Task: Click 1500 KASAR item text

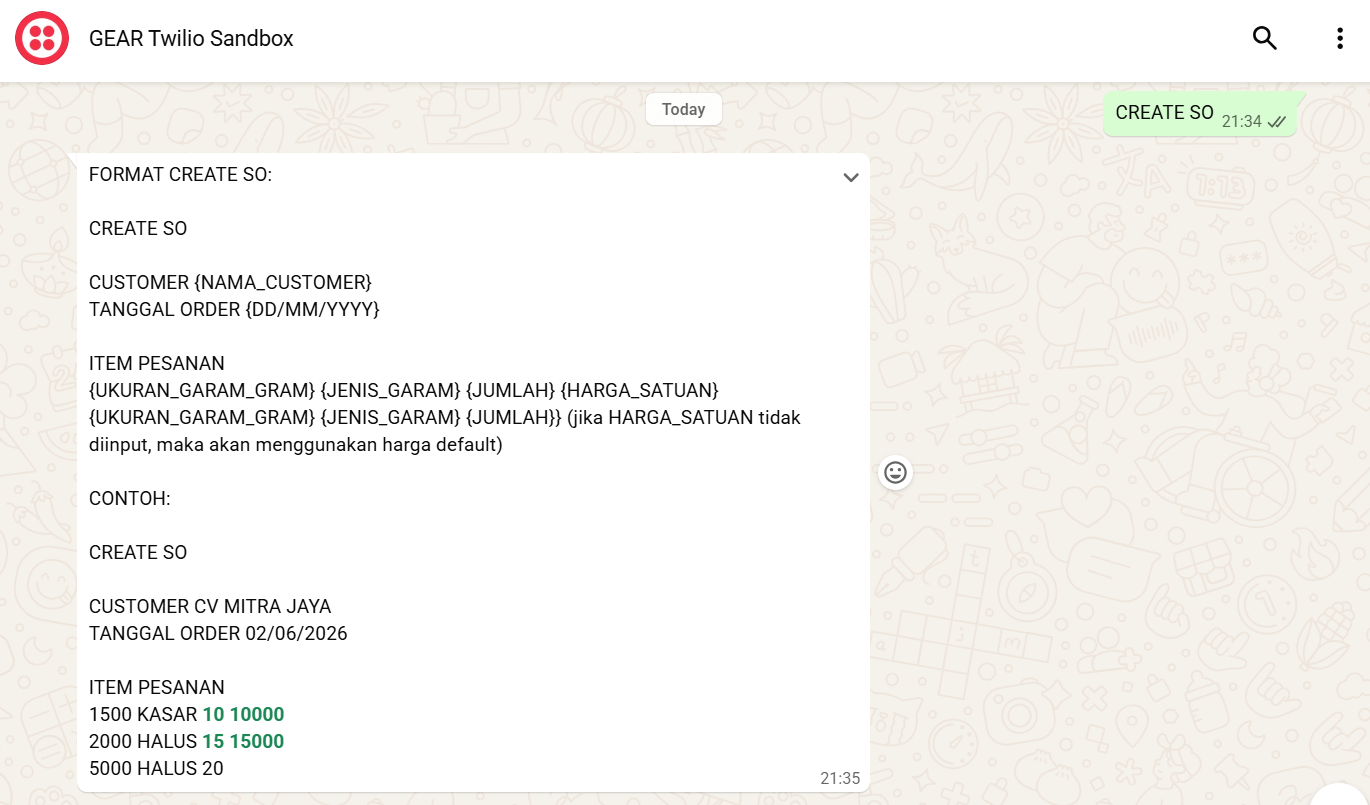Action: pos(143,714)
